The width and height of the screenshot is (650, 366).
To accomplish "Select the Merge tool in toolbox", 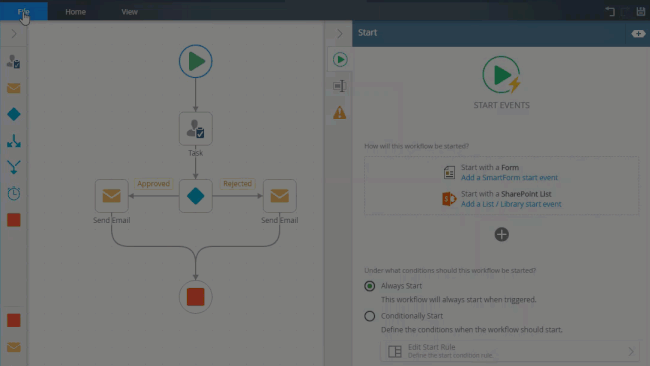I will point(14,167).
